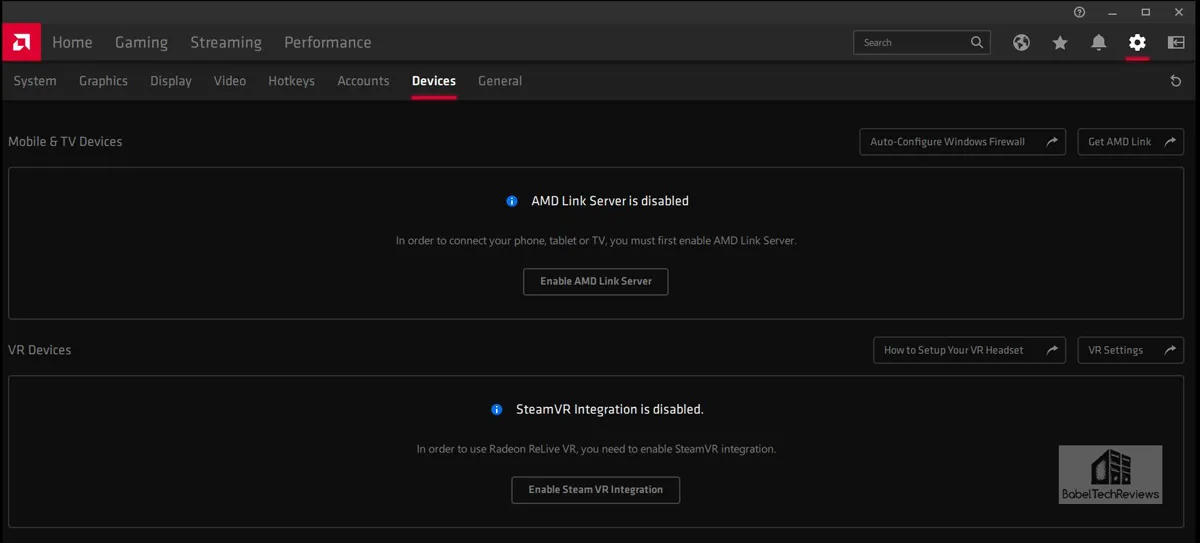Click Enable Steam VR Integration button
This screenshot has height=543, width=1200.
point(596,490)
